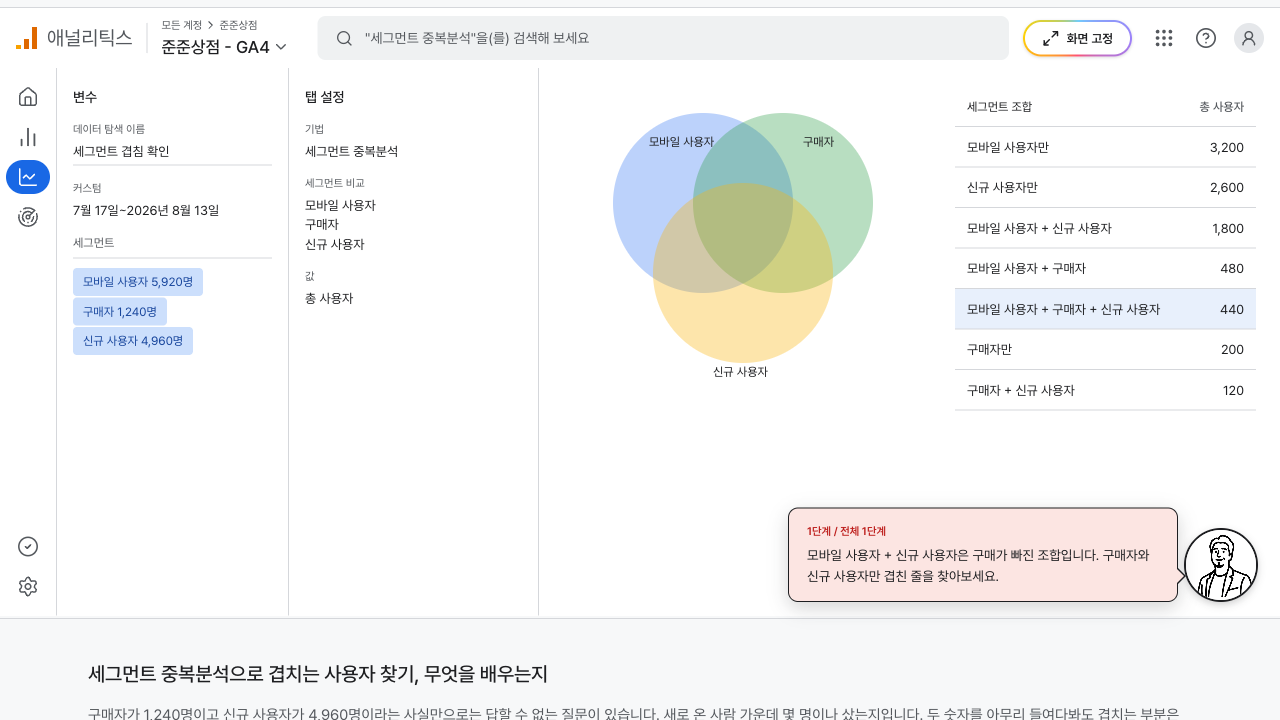
Task: Select the 모바일 사용자만 table row
Action: [1105, 147]
